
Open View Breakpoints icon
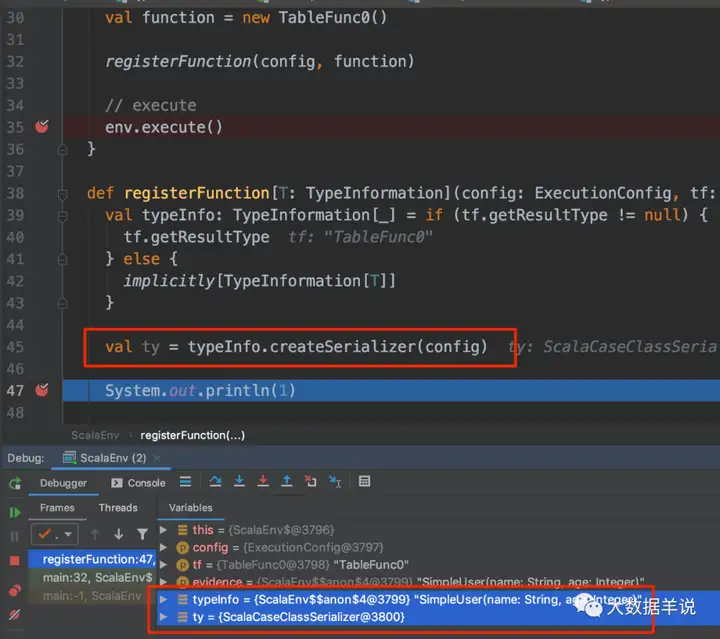click(15, 590)
